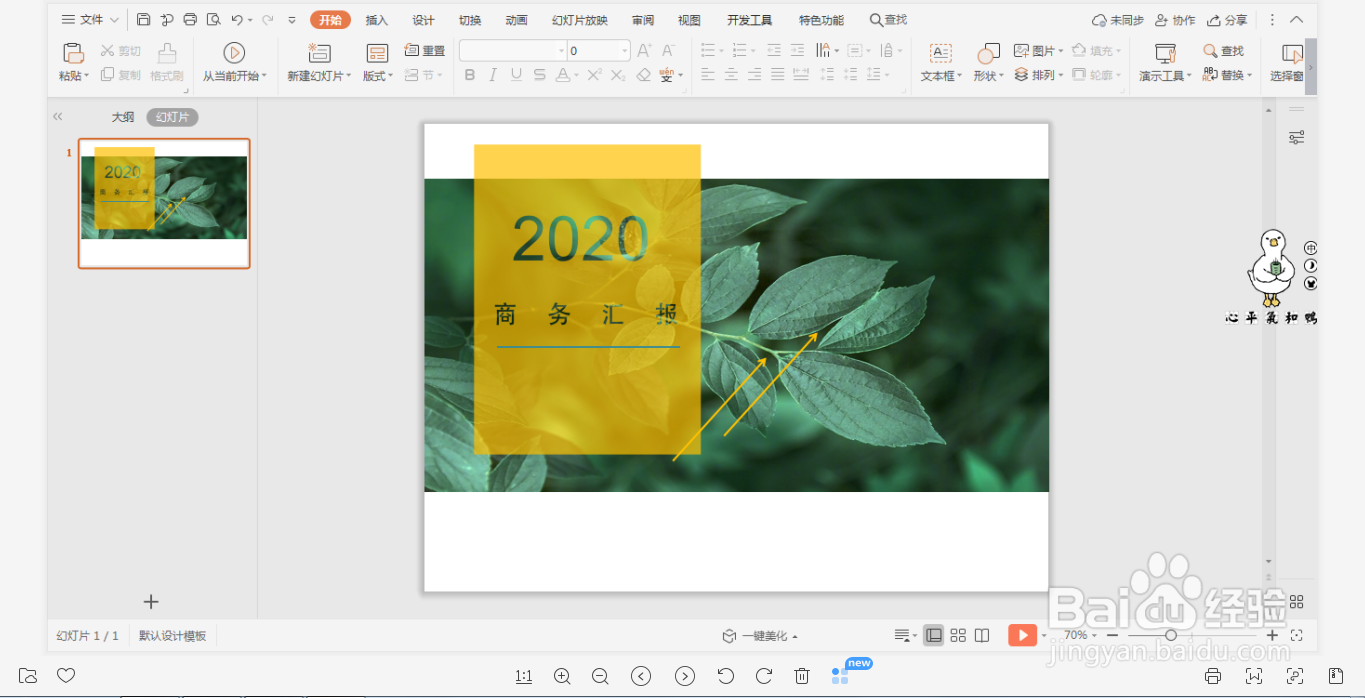
Task: Switch to the 切换 (Transitions) tab
Action: pos(470,20)
